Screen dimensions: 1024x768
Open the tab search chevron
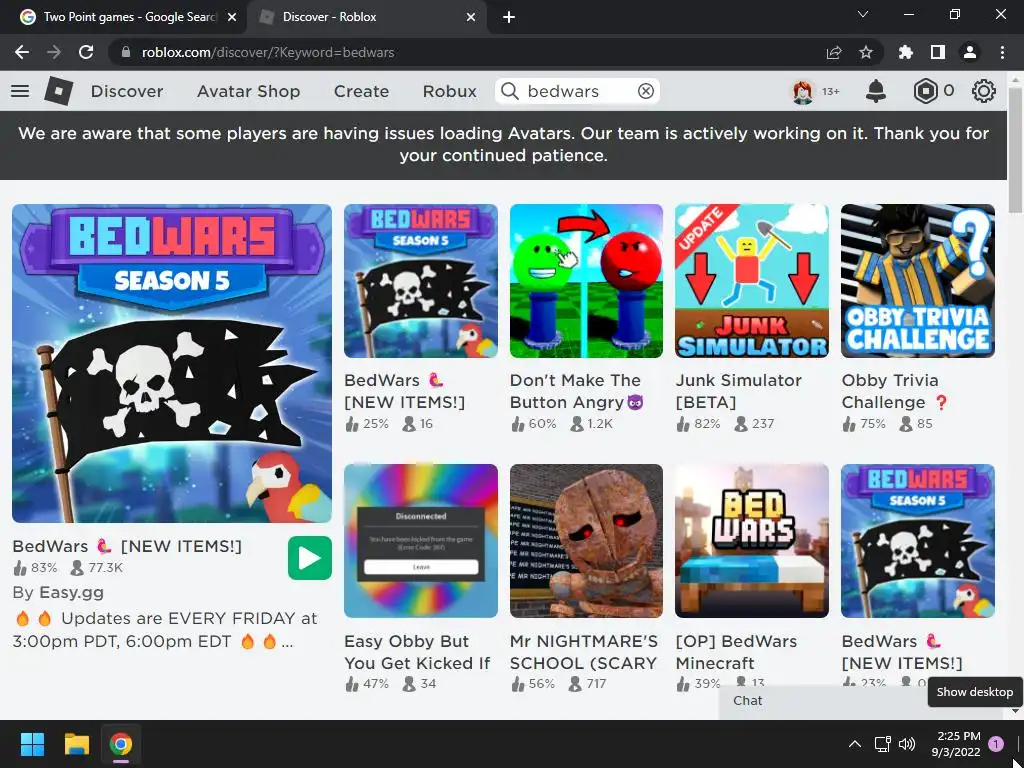[863, 14]
